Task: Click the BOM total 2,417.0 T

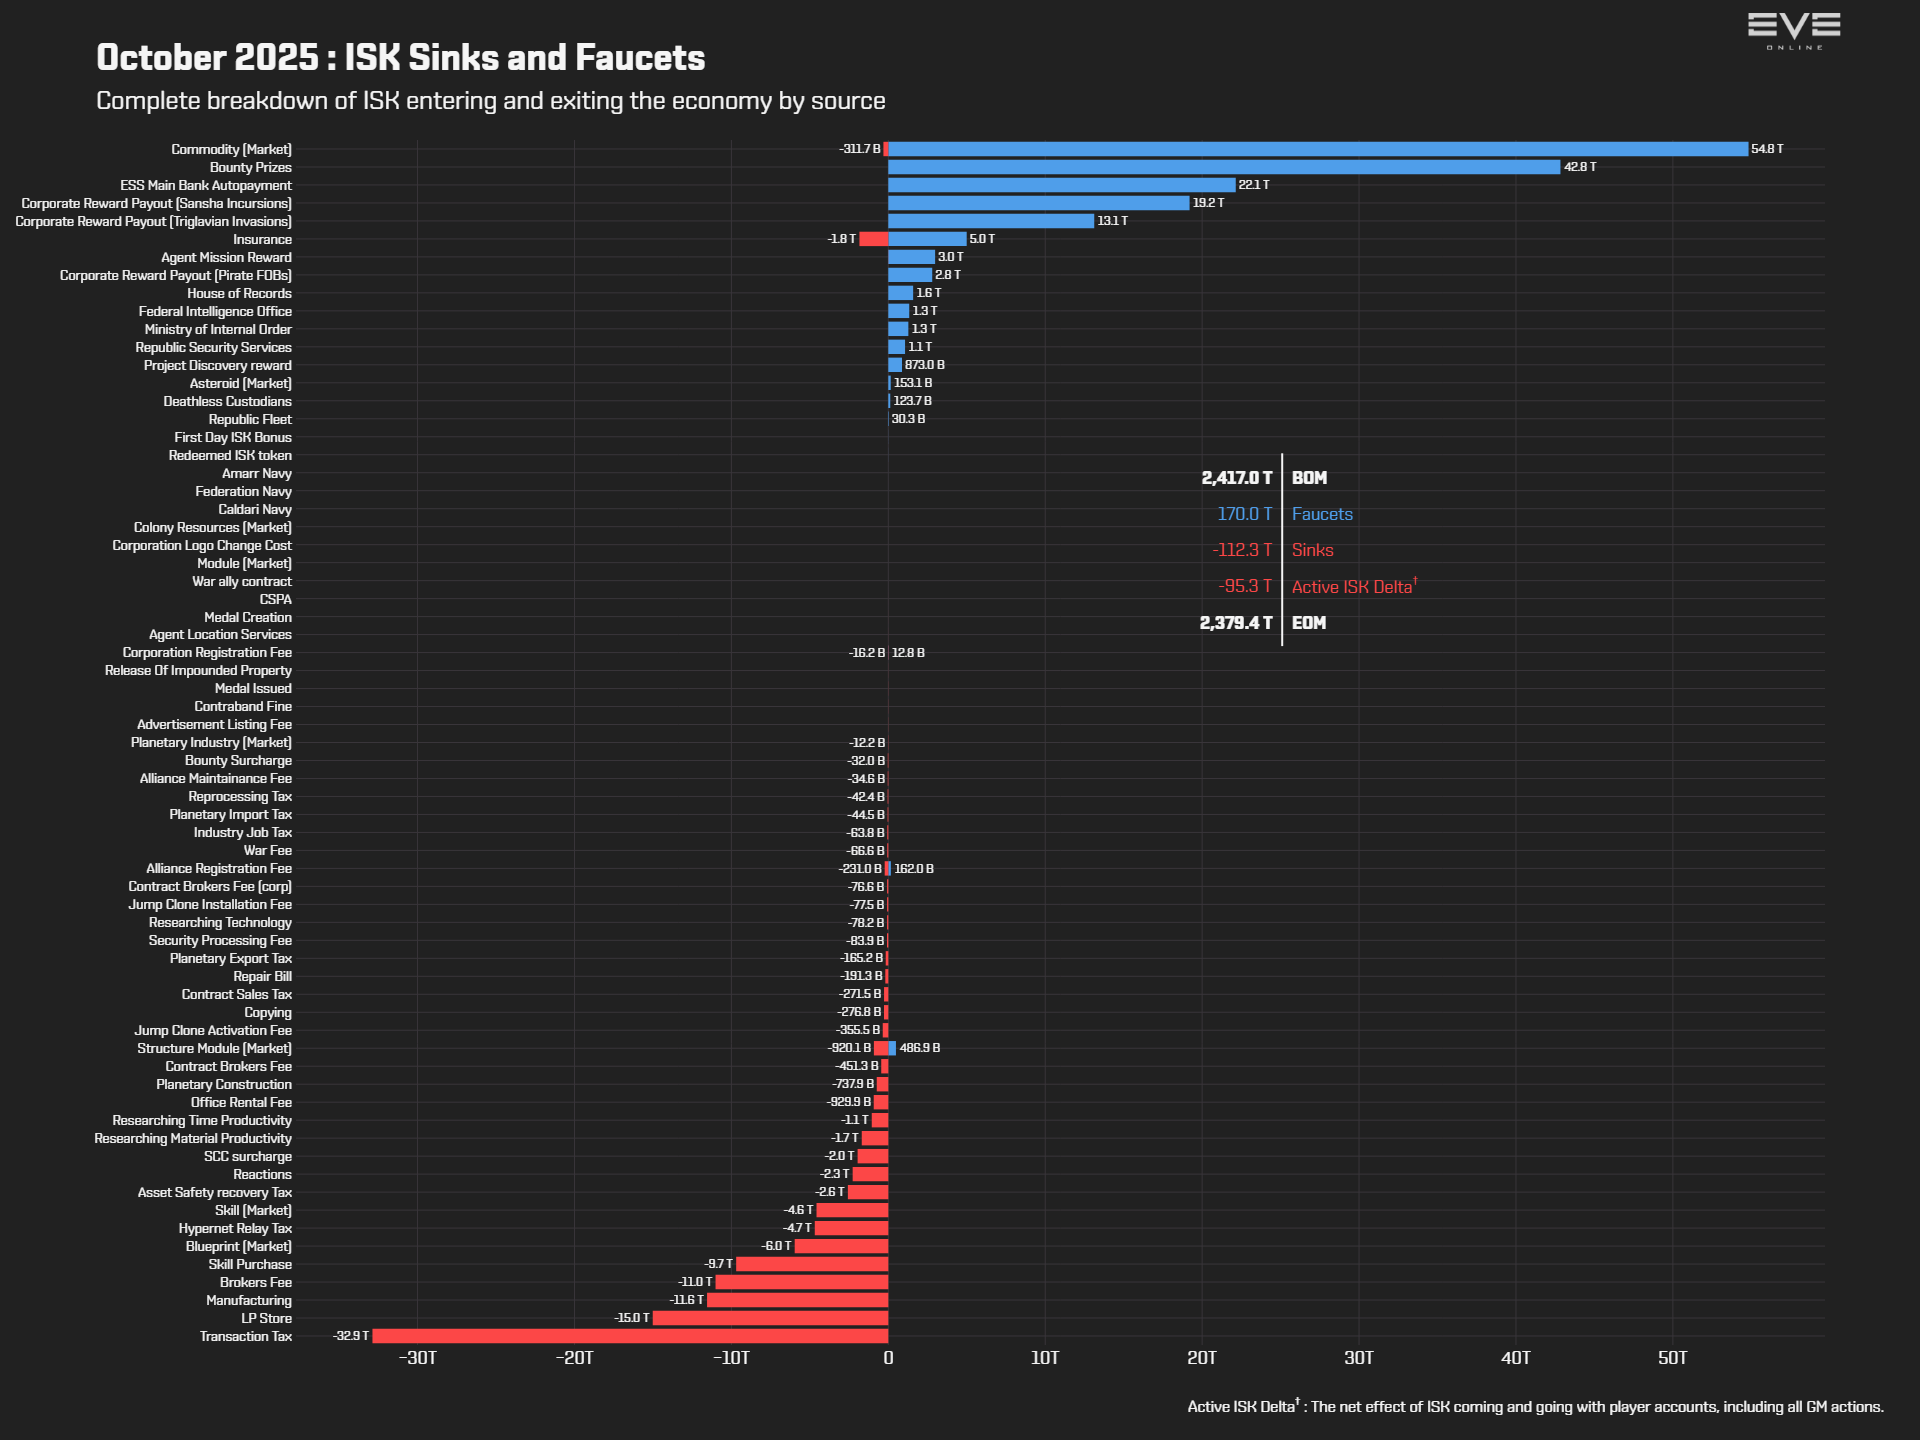Action: [x=1237, y=478]
